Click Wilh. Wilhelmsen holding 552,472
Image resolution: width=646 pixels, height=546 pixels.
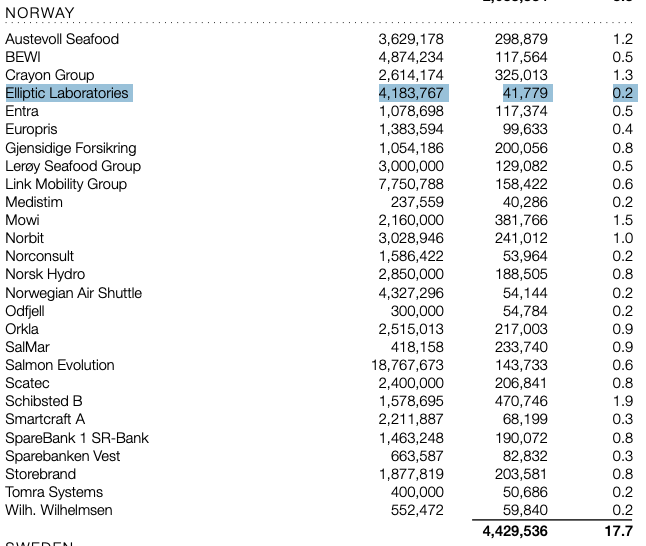(417, 510)
